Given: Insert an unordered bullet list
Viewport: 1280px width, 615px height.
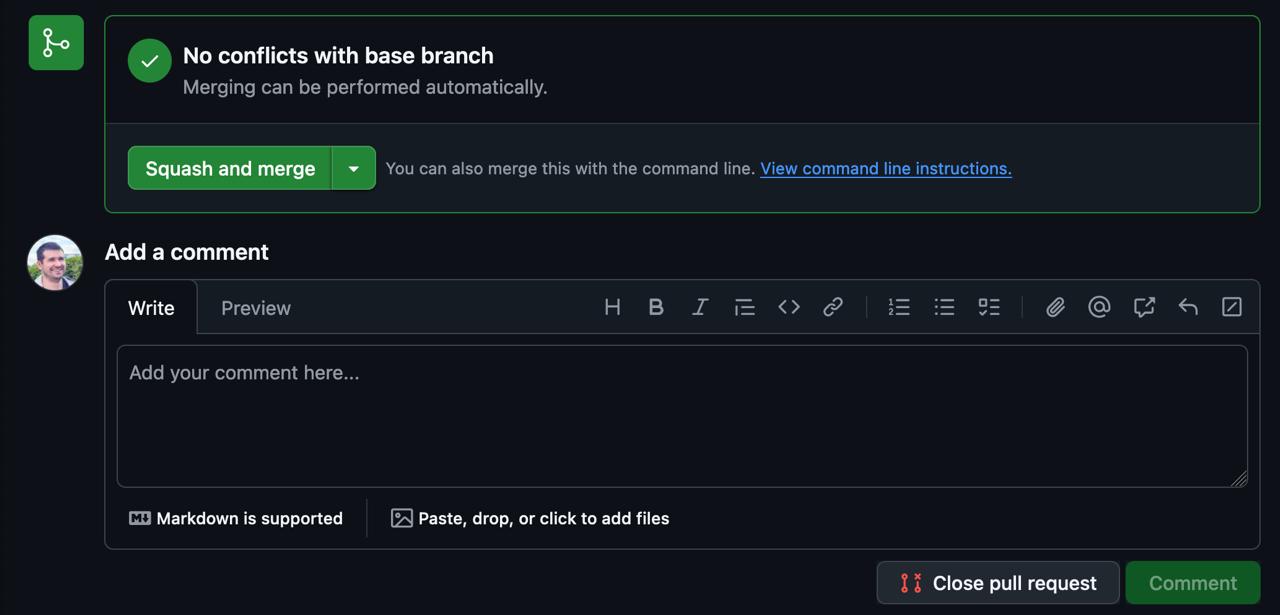Looking at the screenshot, I should tap(944, 307).
